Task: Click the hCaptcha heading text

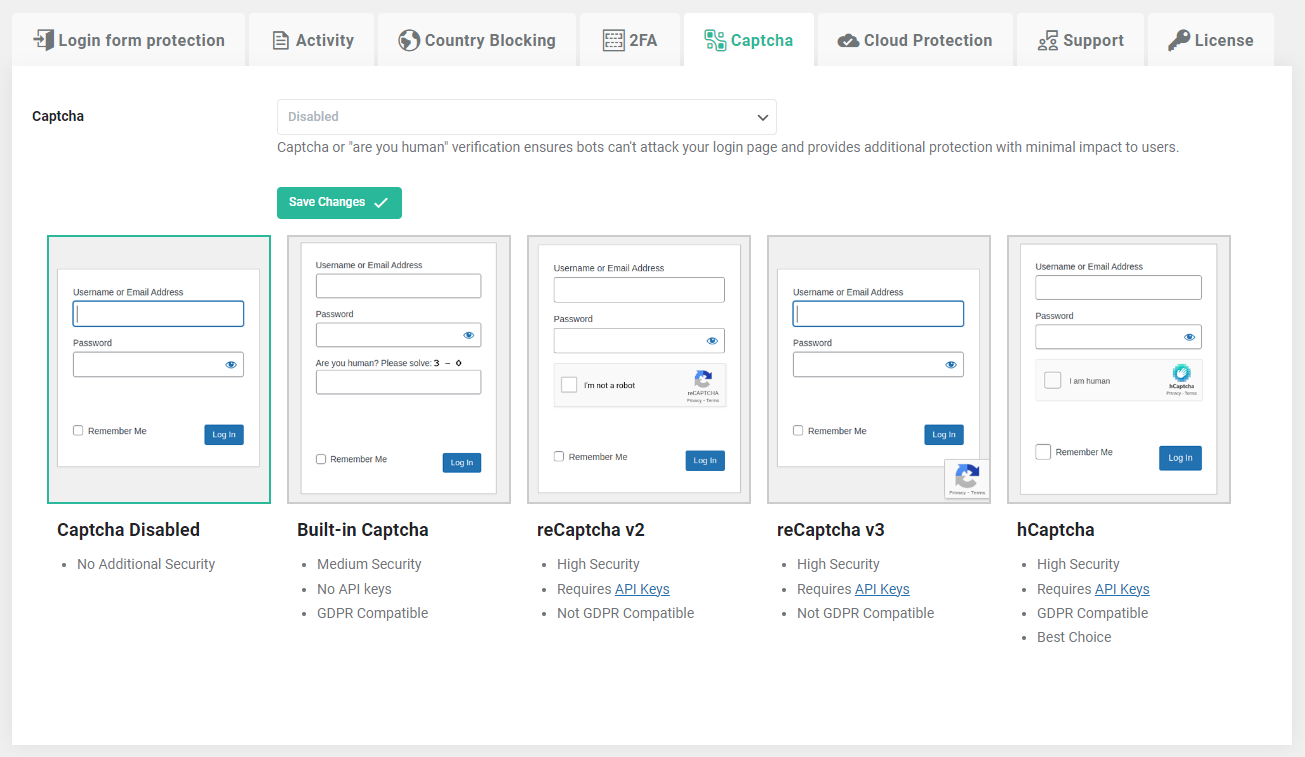Action: coord(1056,530)
